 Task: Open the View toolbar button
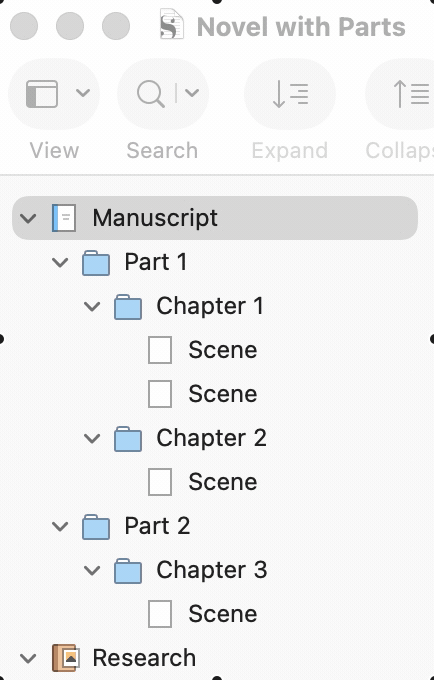(x=54, y=94)
